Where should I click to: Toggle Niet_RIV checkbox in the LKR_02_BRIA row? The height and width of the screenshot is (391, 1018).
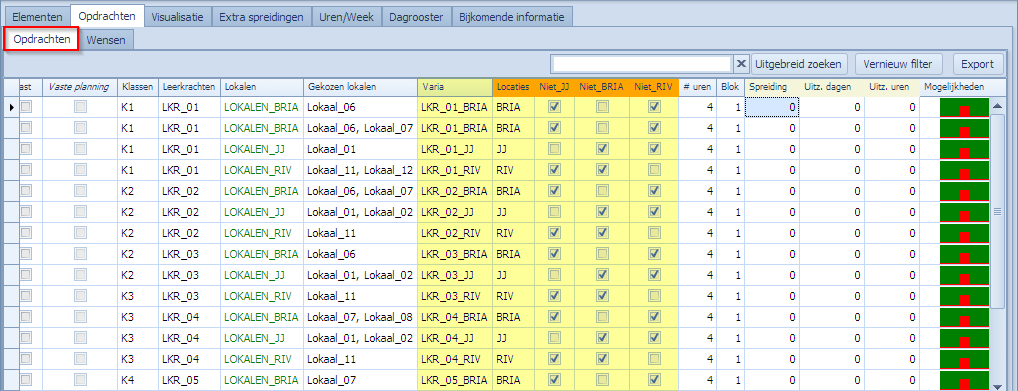point(654,191)
